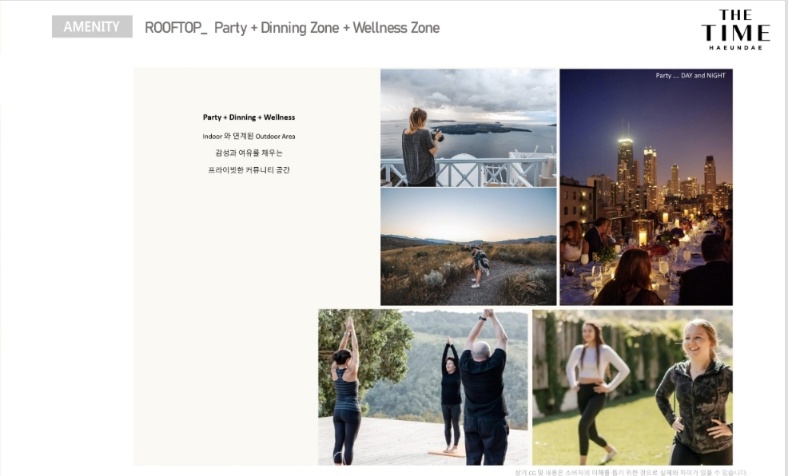Open the two women exercising on grass photo
The width and height of the screenshot is (788, 476).
point(633,387)
